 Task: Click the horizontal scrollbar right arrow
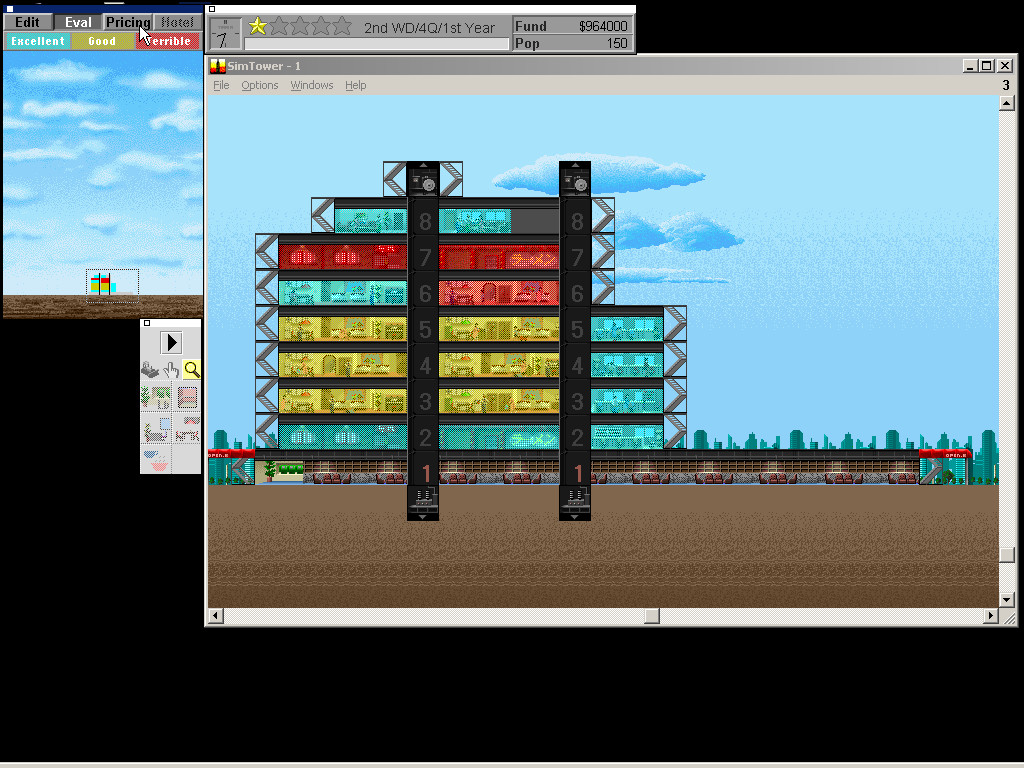point(991,616)
